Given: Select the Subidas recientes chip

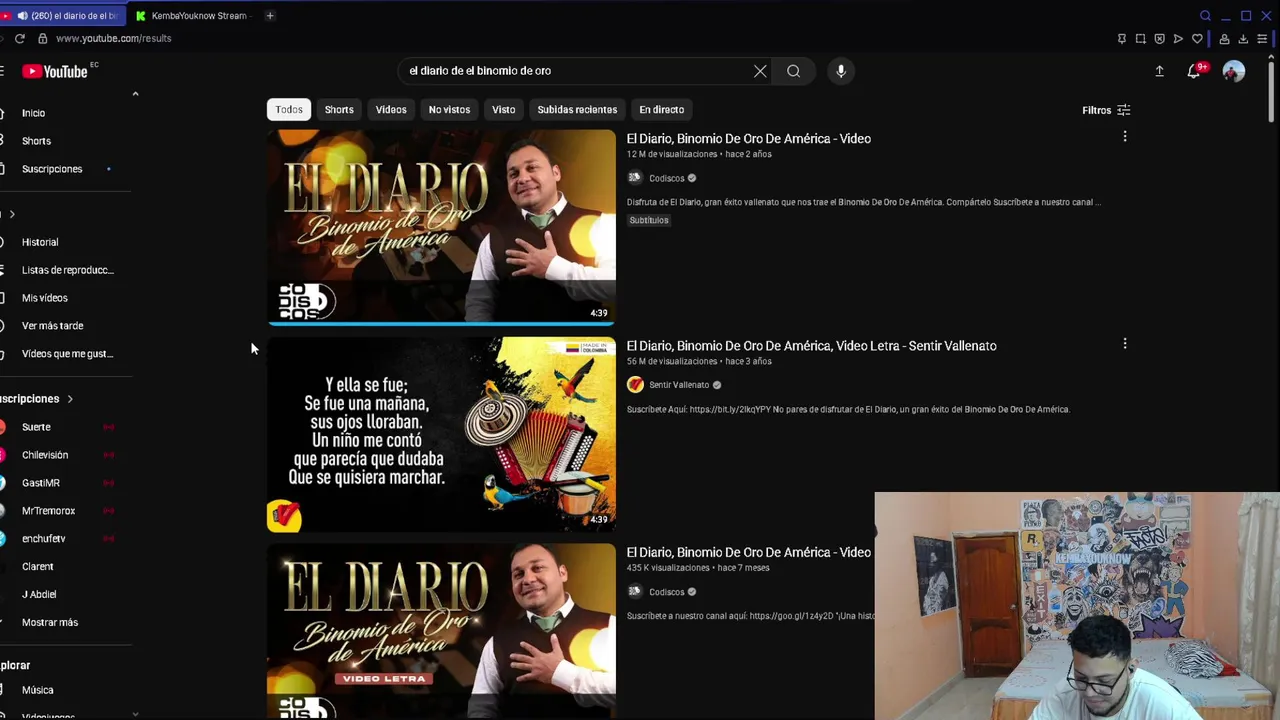Looking at the screenshot, I should (577, 110).
